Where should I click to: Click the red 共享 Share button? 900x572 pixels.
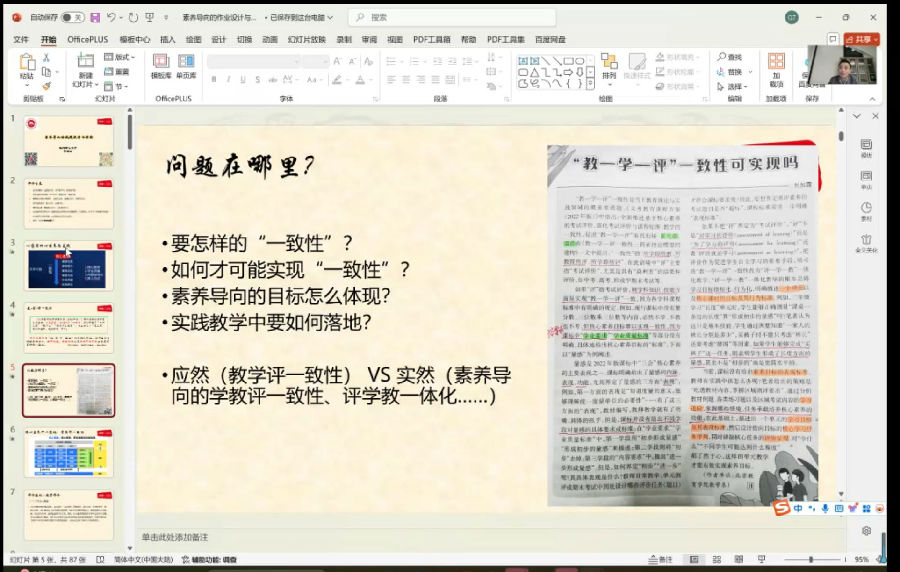point(860,39)
